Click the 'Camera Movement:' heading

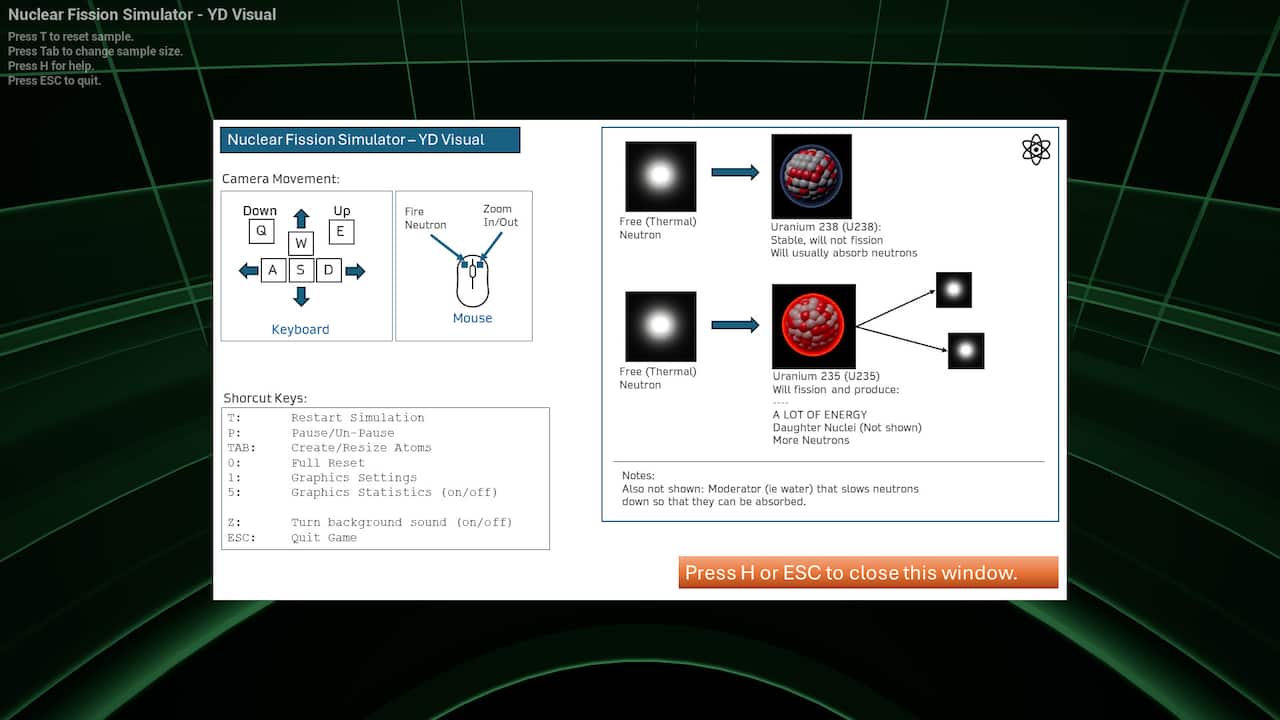(x=281, y=179)
